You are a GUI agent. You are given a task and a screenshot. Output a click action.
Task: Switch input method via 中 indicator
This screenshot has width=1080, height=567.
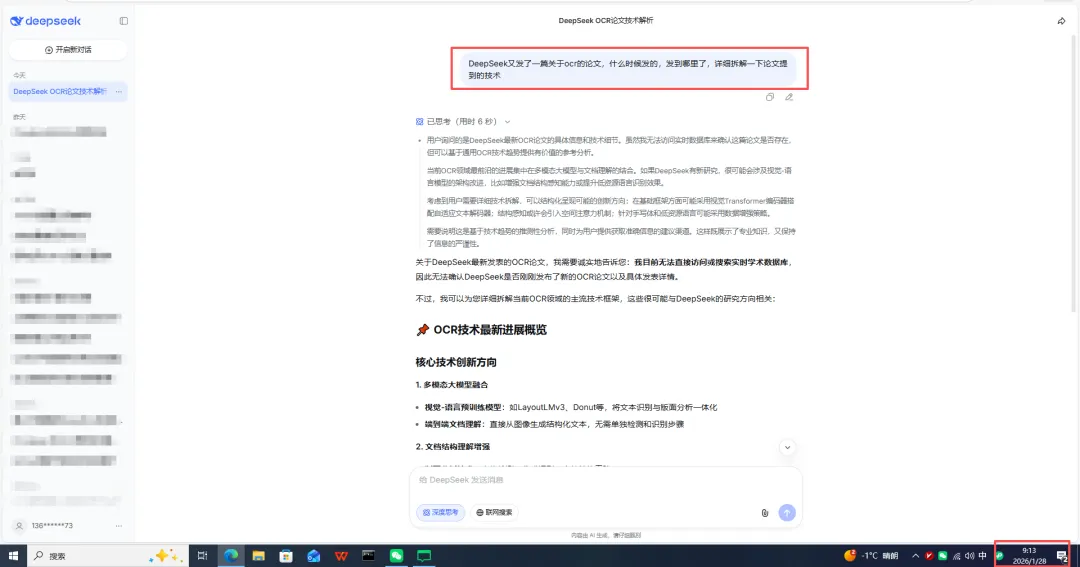pos(982,556)
